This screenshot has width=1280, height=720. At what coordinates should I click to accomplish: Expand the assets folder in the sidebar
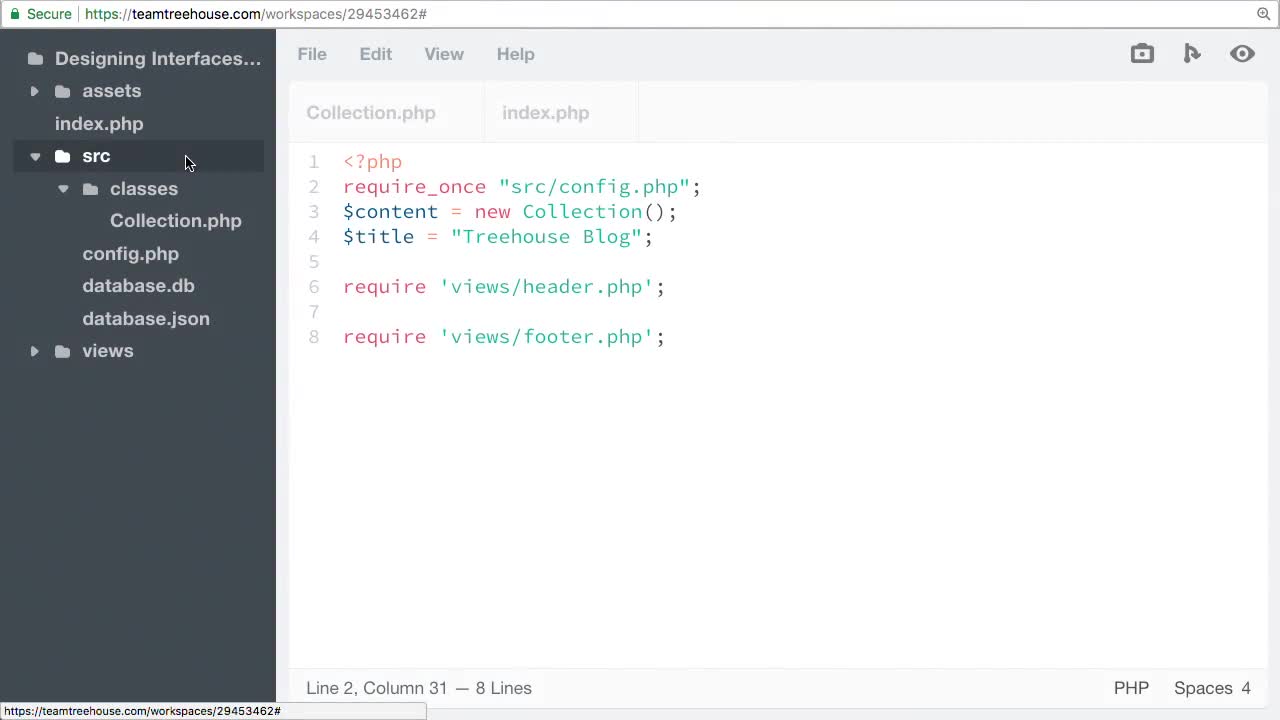[34, 91]
